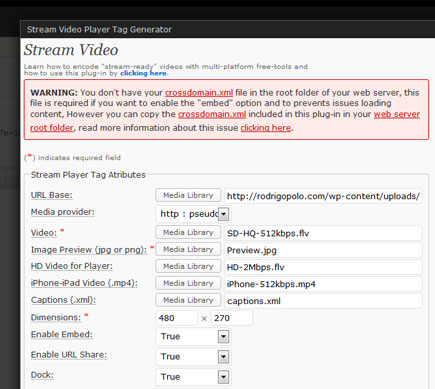Open Media Library for iPhone-iPad Video
Image resolution: width=435 pixels, height=389 pixels.
point(188,283)
